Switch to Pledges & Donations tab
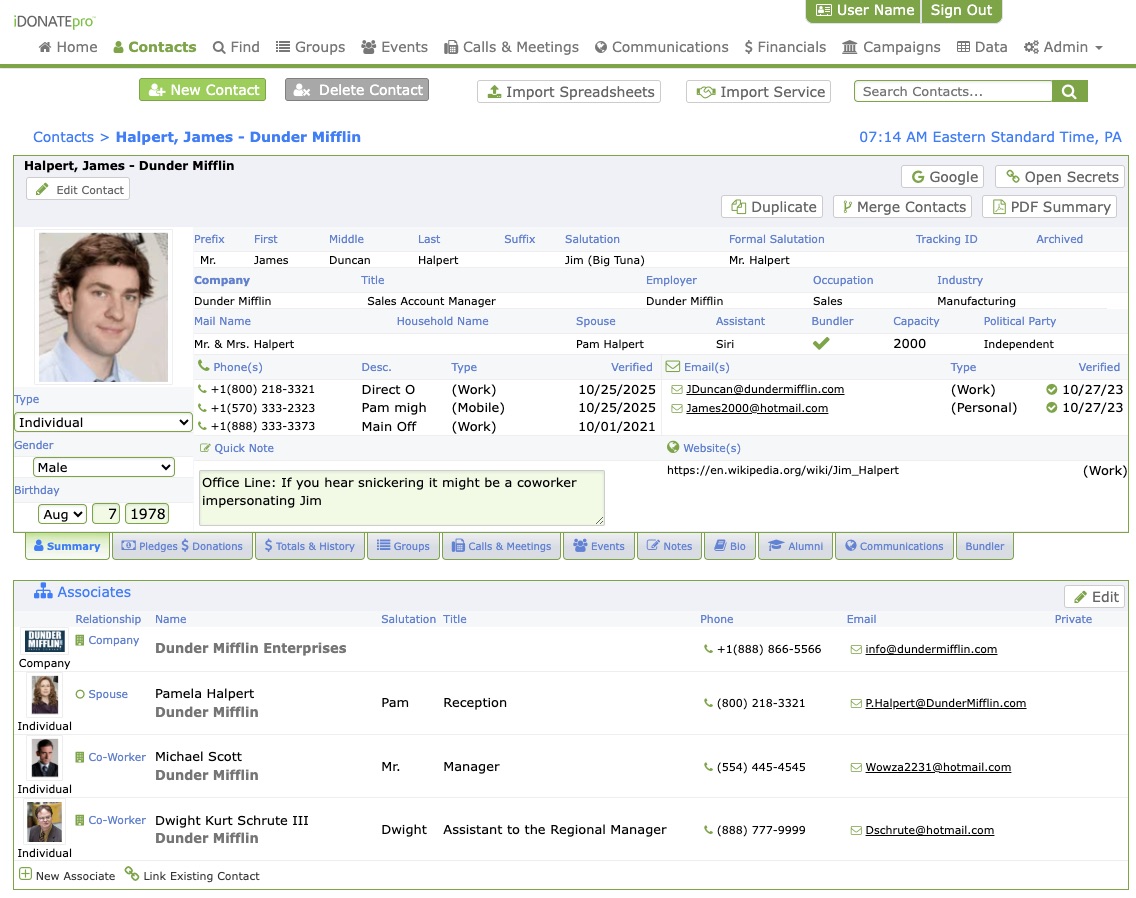The height and width of the screenshot is (898, 1136). [x=182, y=546]
